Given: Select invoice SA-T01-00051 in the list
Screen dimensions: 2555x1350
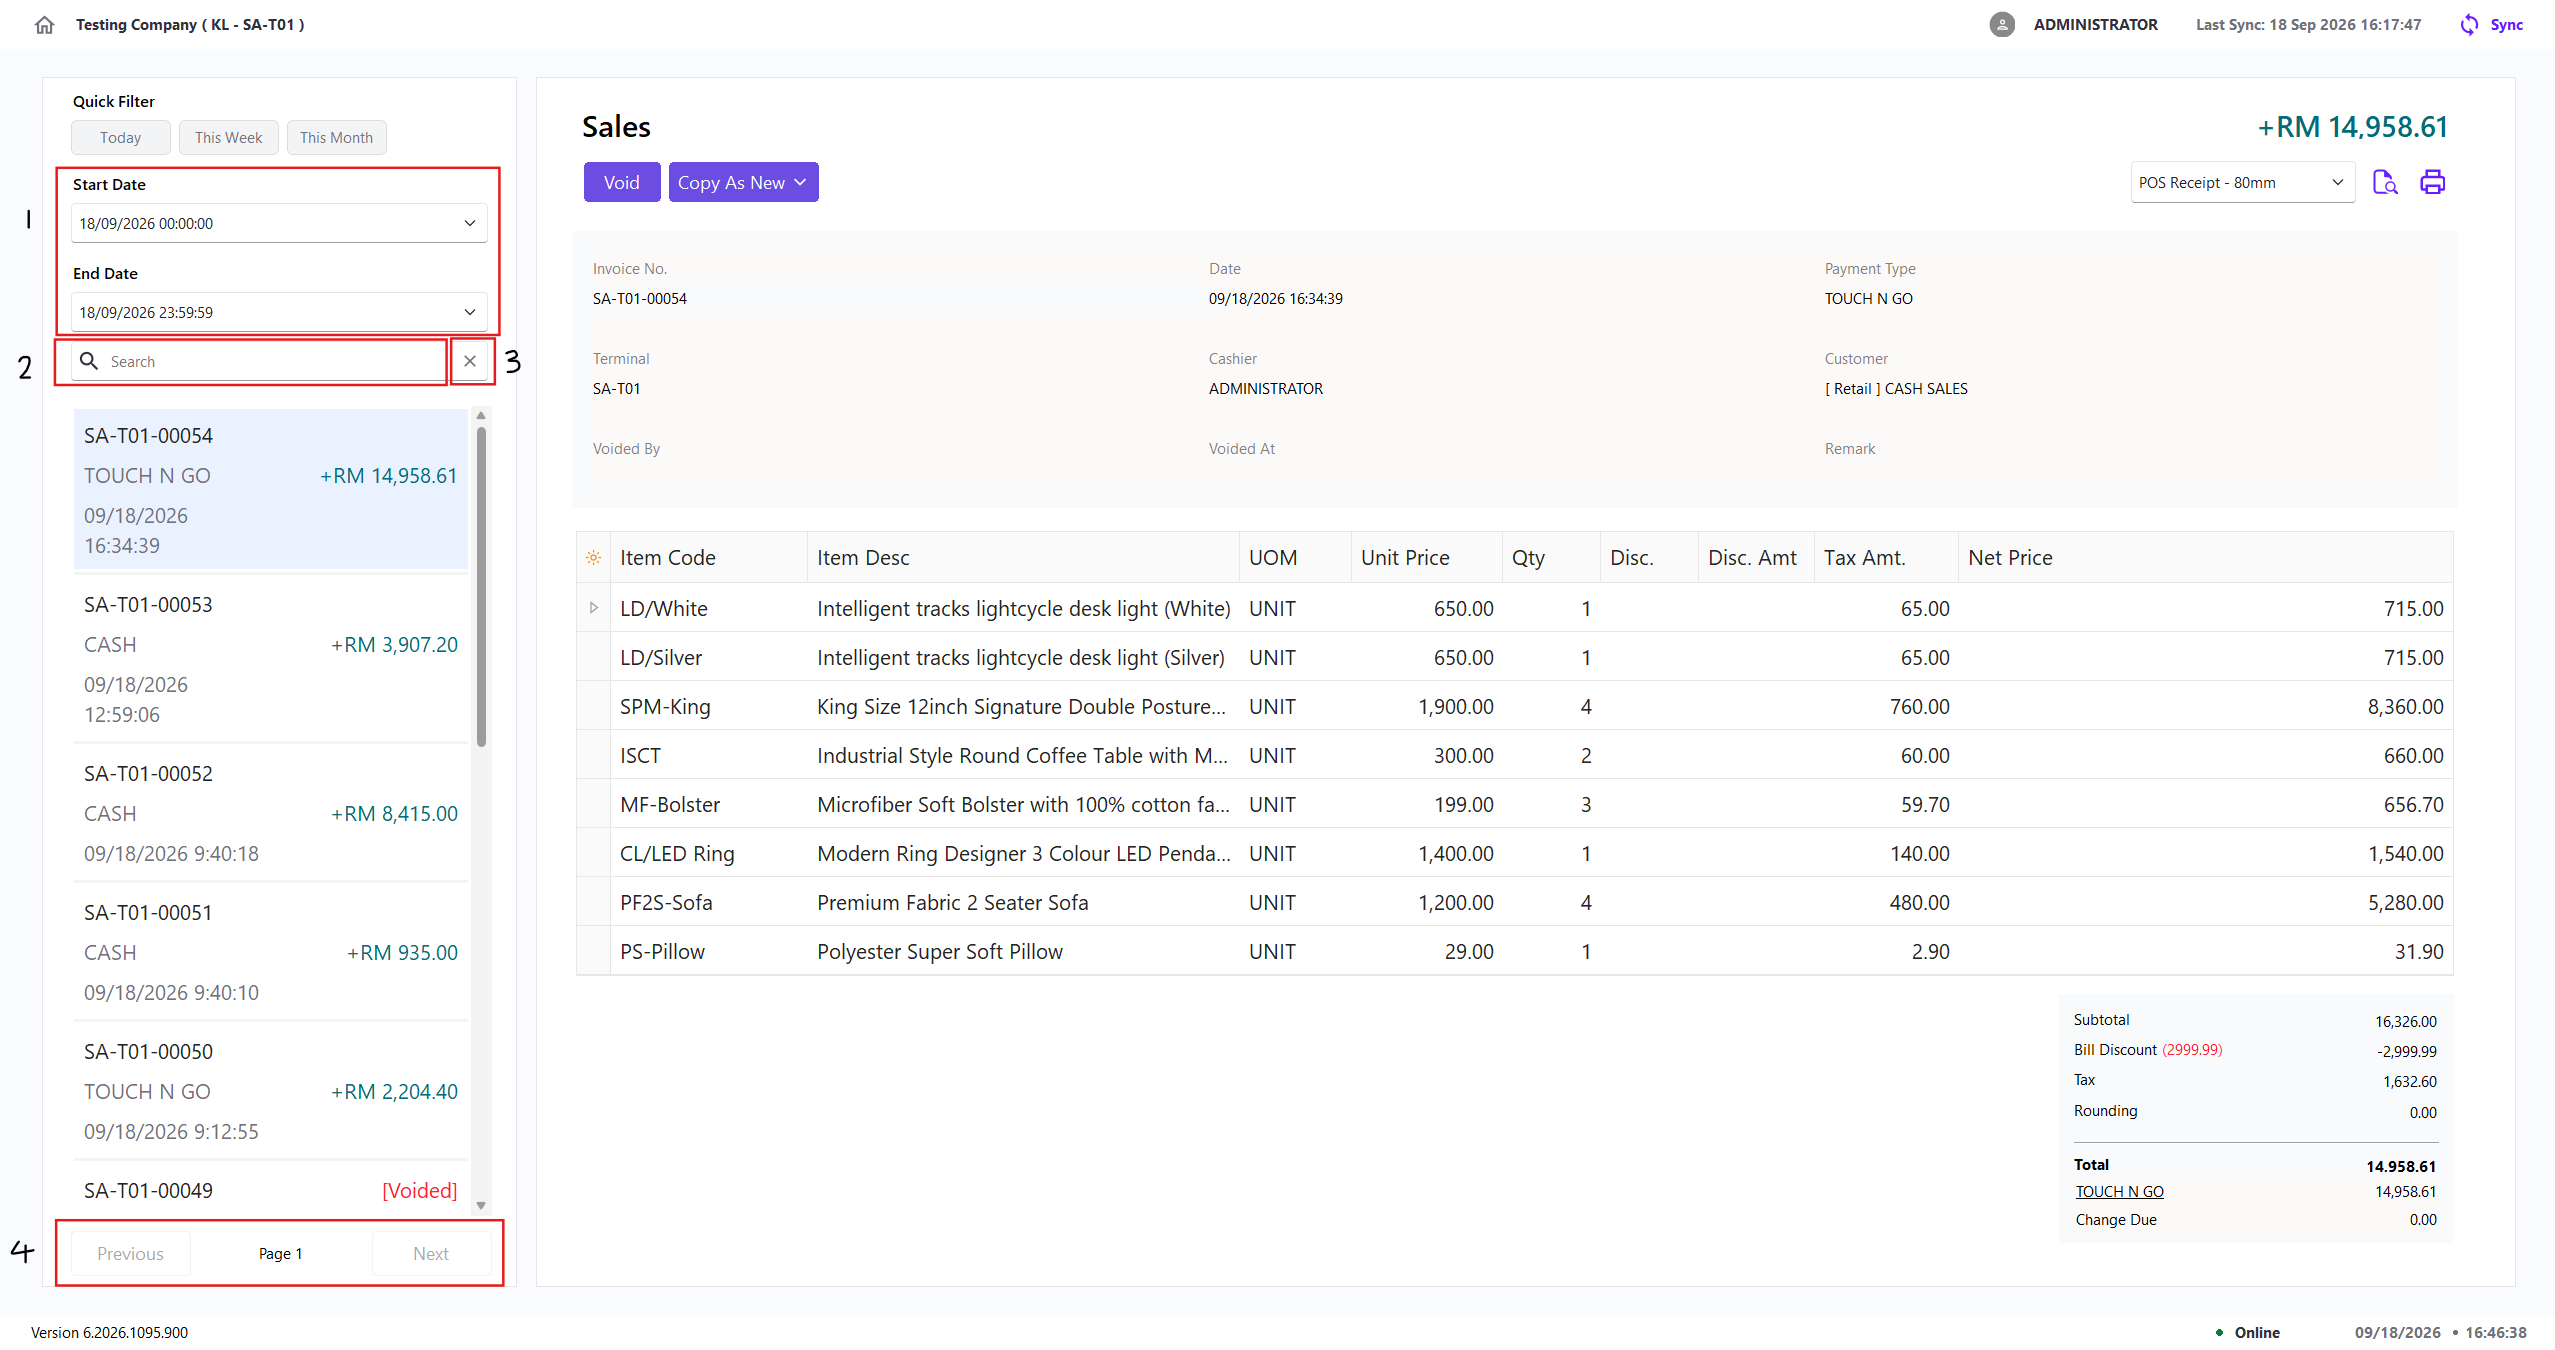Looking at the screenshot, I should [x=271, y=952].
